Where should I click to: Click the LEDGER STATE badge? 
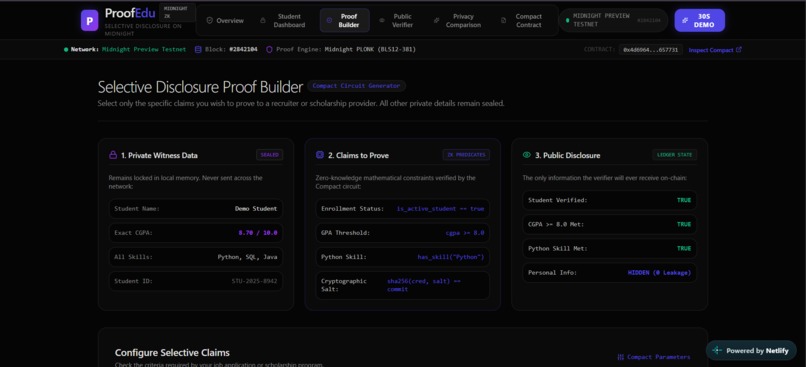(675, 155)
